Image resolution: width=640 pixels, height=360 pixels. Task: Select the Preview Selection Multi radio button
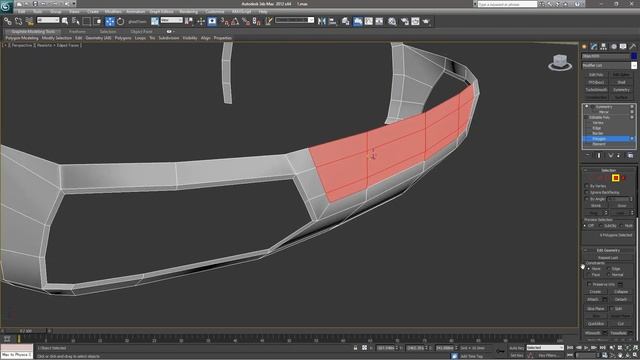pos(621,226)
